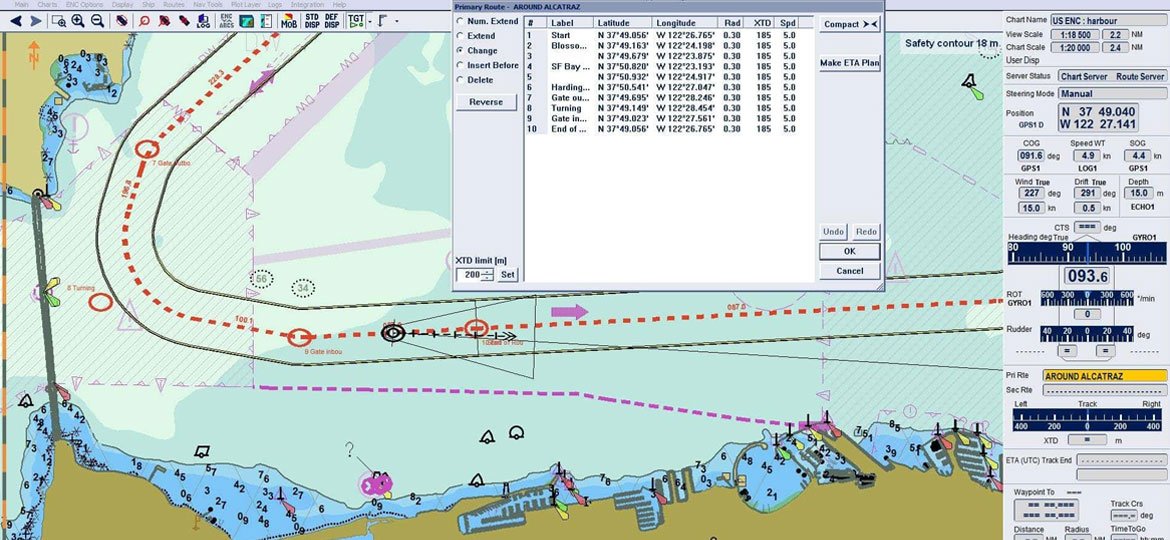Click the ENC ARCS chart icon
The height and width of the screenshot is (540, 1170).
[227, 21]
